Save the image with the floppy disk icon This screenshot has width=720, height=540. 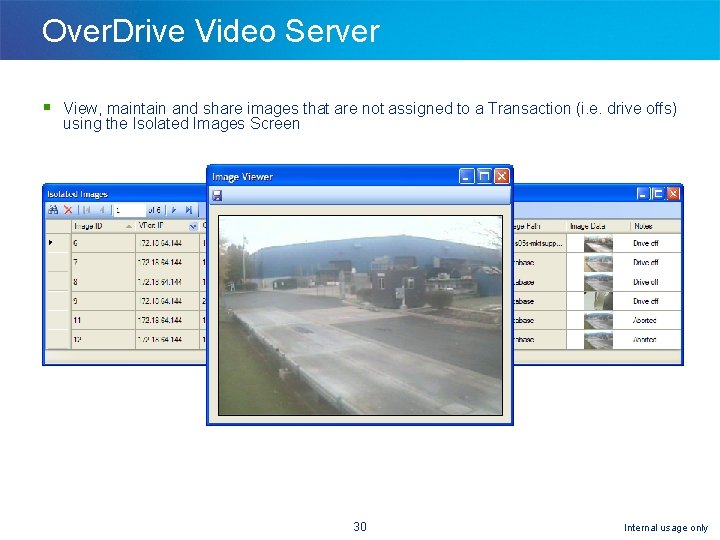[217, 196]
